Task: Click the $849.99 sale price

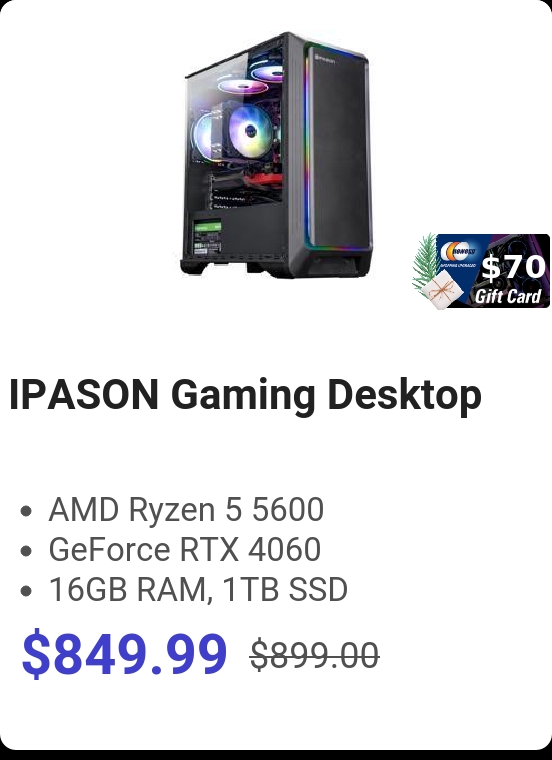Action: click(x=124, y=653)
